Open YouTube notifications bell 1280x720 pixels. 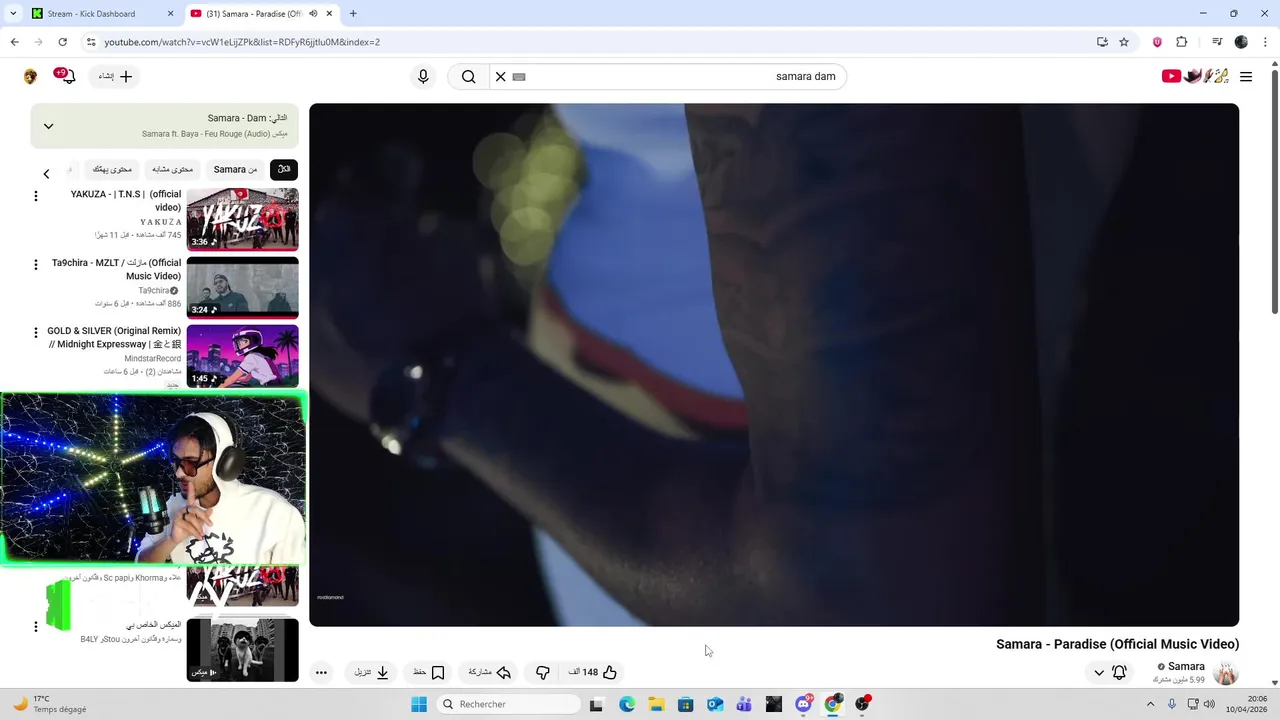point(66,76)
